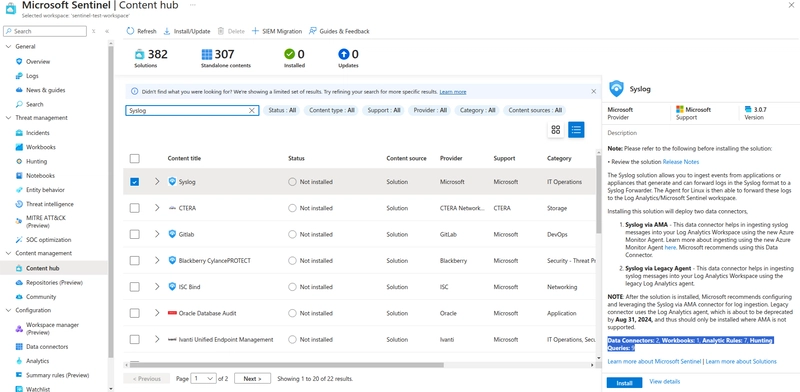Click the Refresh toolbar icon
Viewport: 800px width, 392px height.
pyautogui.click(x=130, y=31)
